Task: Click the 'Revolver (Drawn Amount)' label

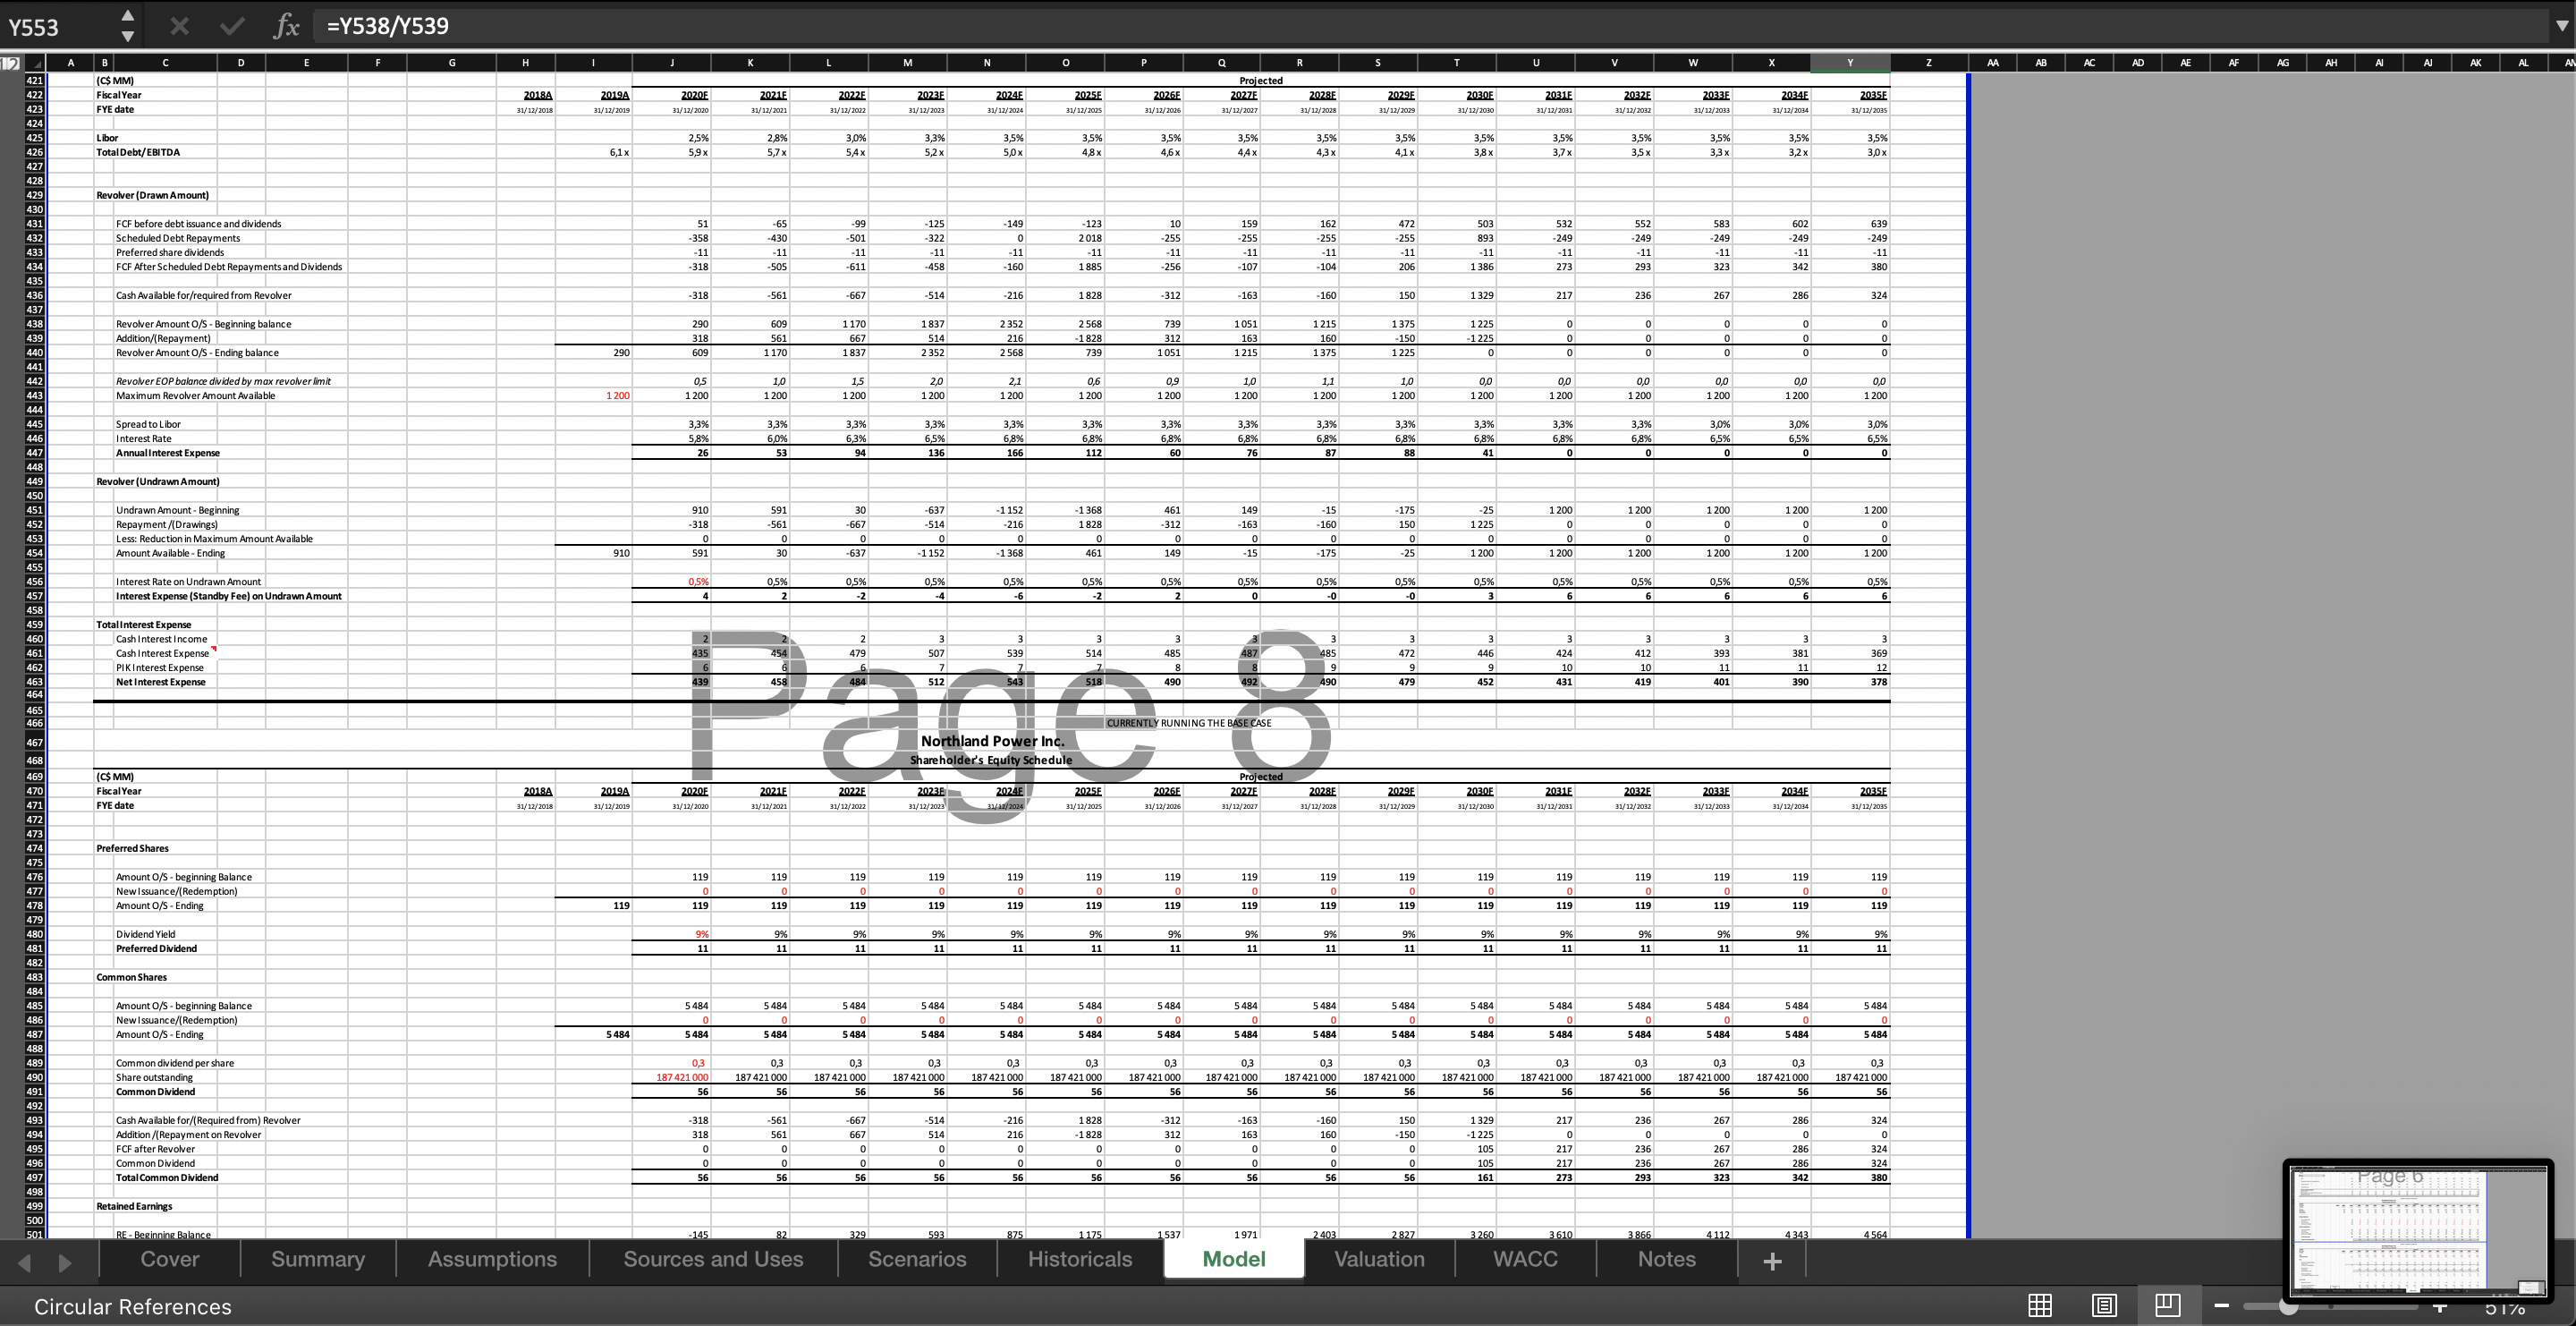Action: [x=152, y=195]
